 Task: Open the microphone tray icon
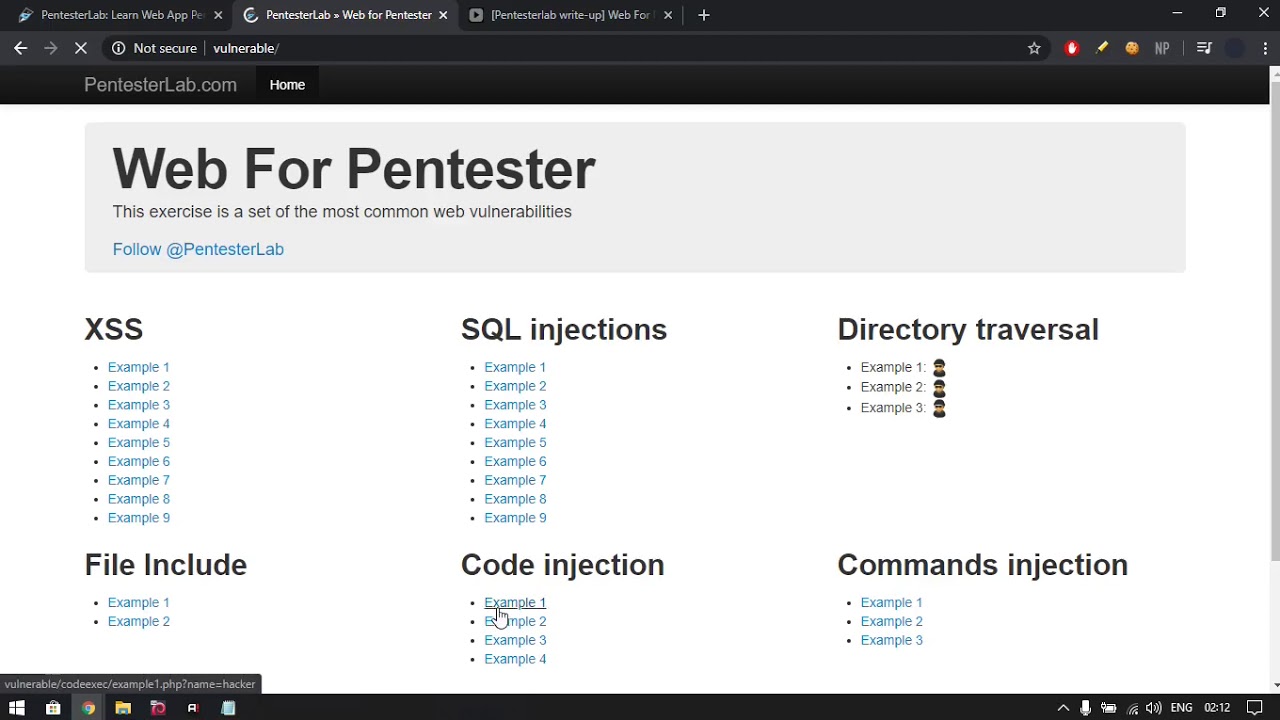click(x=1085, y=708)
